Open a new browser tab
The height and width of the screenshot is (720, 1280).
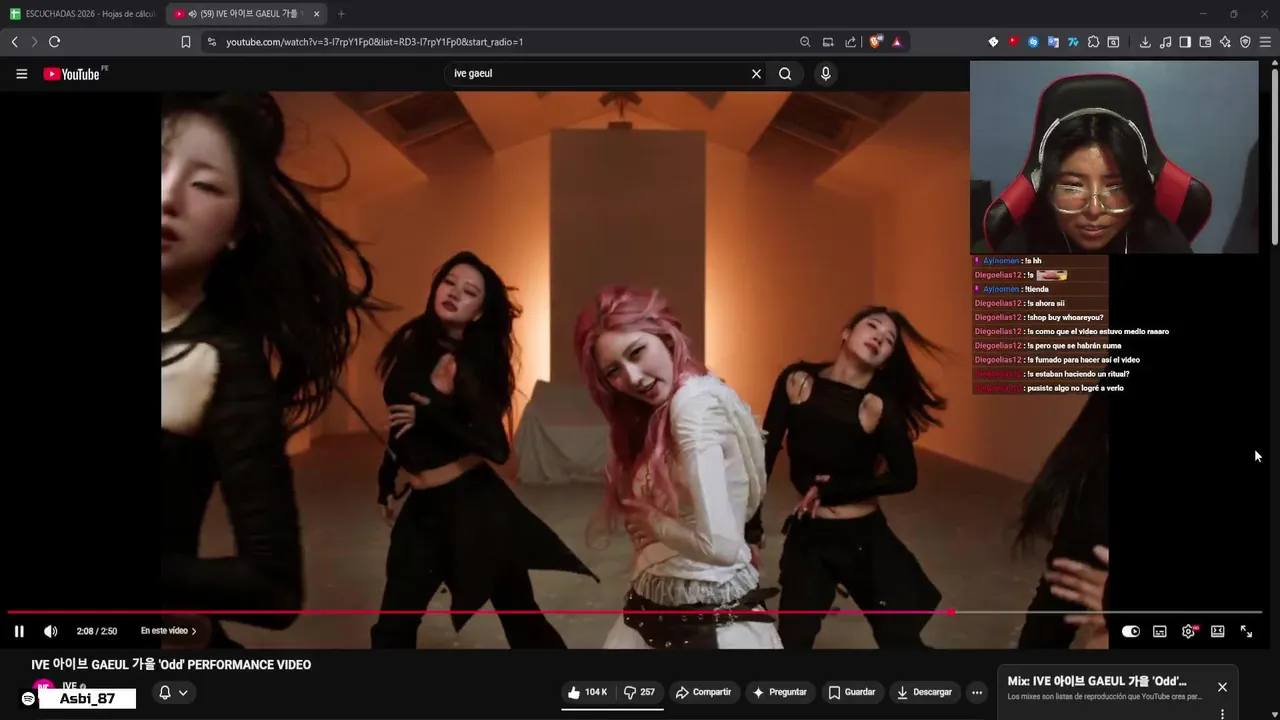(341, 14)
